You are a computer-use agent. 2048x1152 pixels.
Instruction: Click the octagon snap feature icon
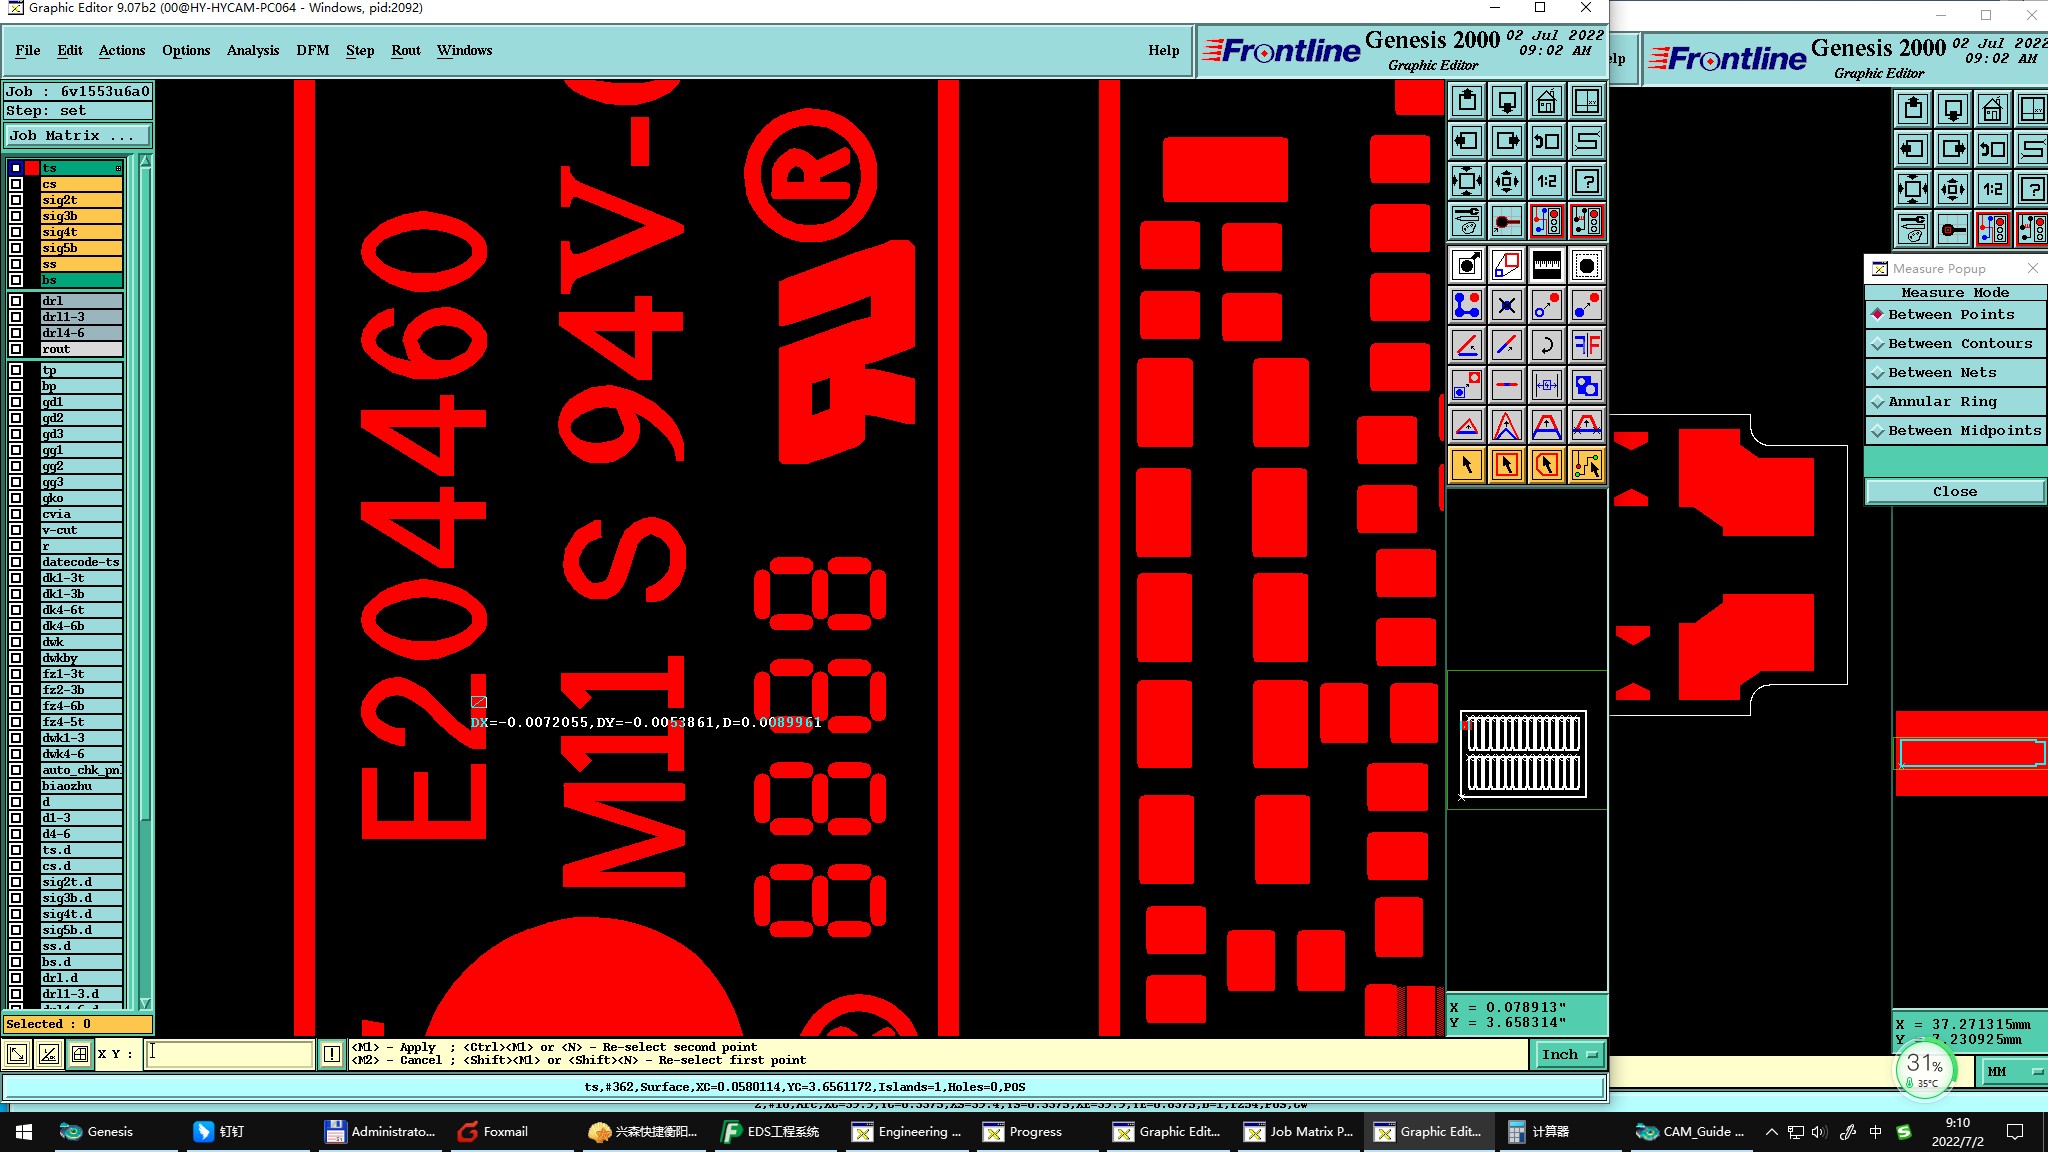click(x=1587, y=265)
